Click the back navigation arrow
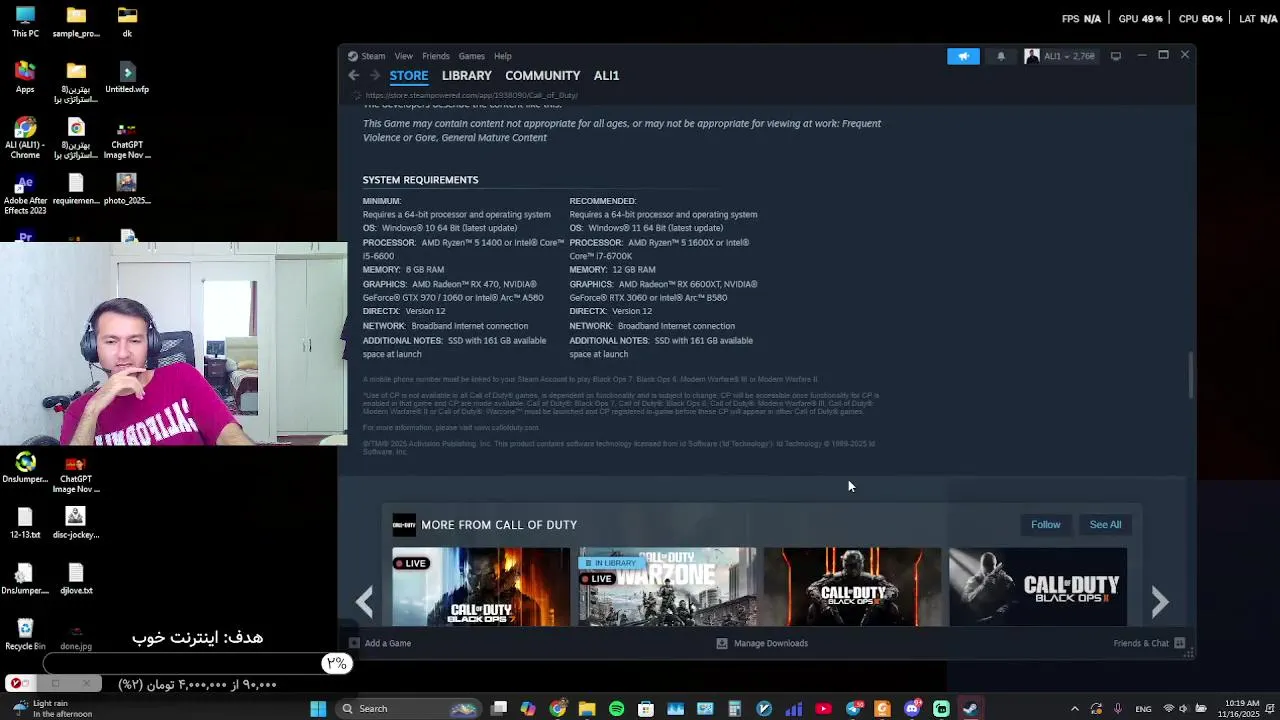The image size is (1280, 720). 354,76
